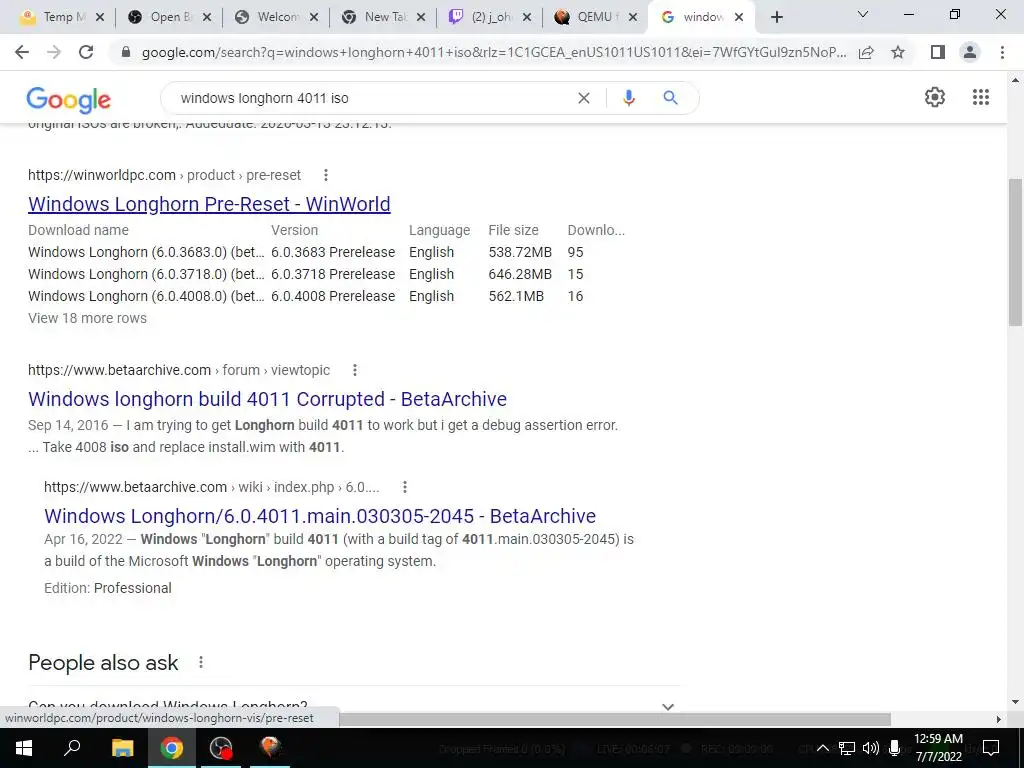Click View 18 more rows
Viewport: 1024px width, 768px height.
point(88,318)
